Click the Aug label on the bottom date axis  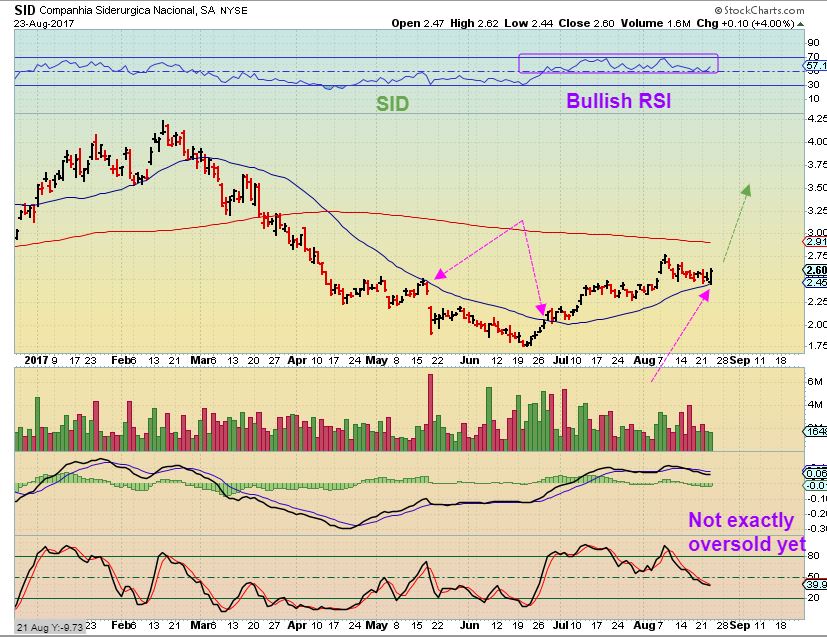[x=644, y=625]
